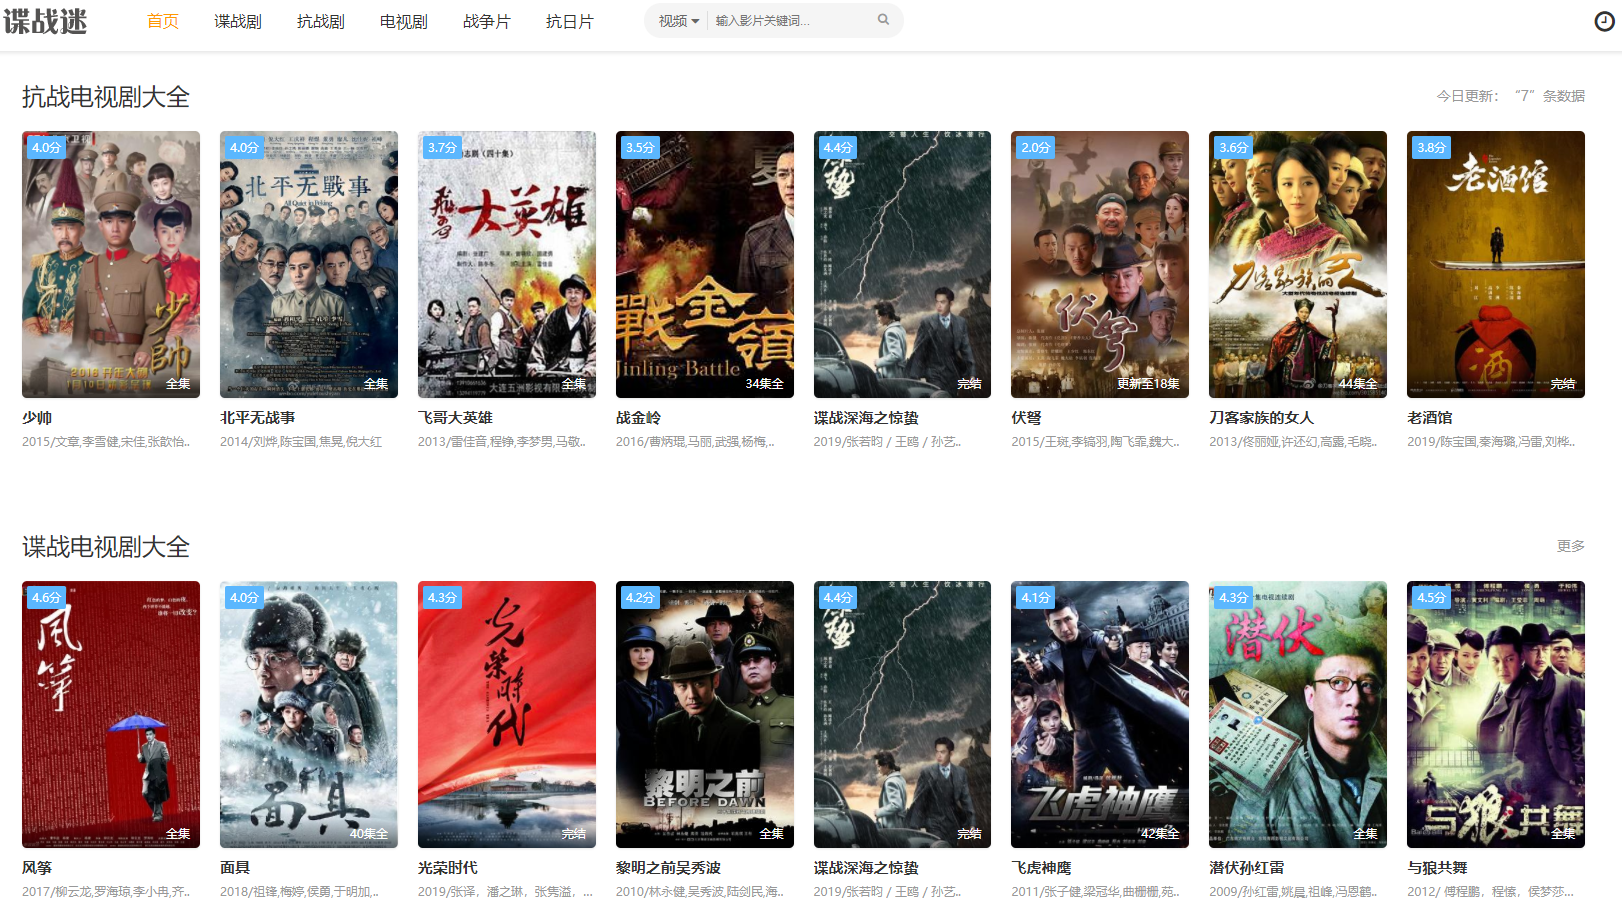Click the 少帅 title link
This screenshot has height=899, width=1622.
(37, 418)
